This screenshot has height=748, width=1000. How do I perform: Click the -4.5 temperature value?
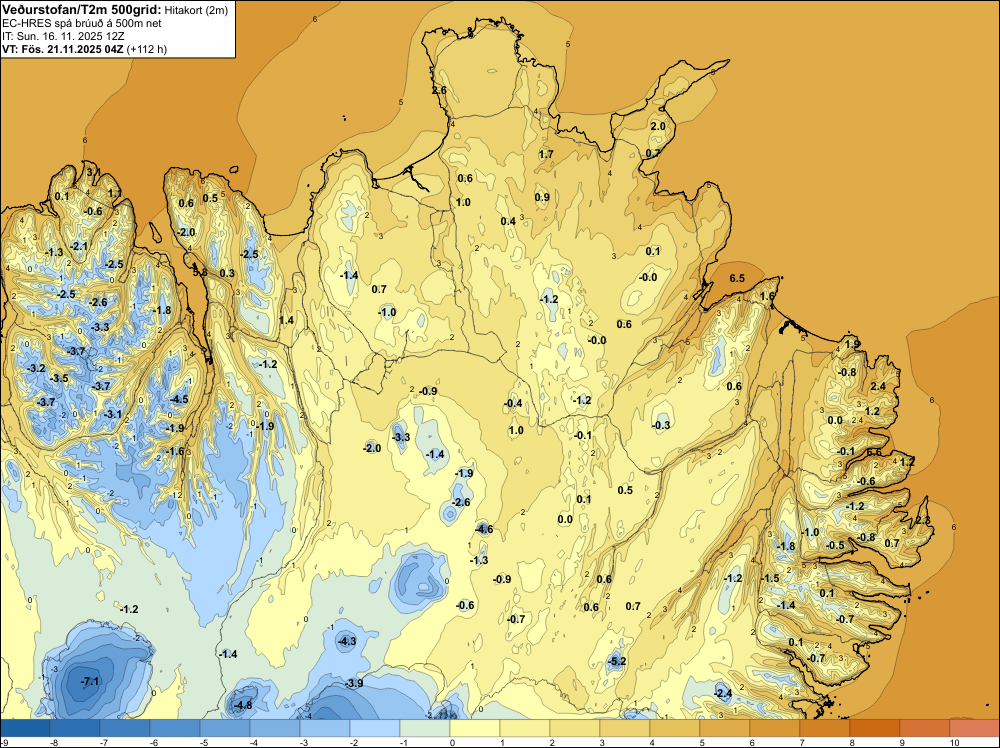(x=179, y=399)
